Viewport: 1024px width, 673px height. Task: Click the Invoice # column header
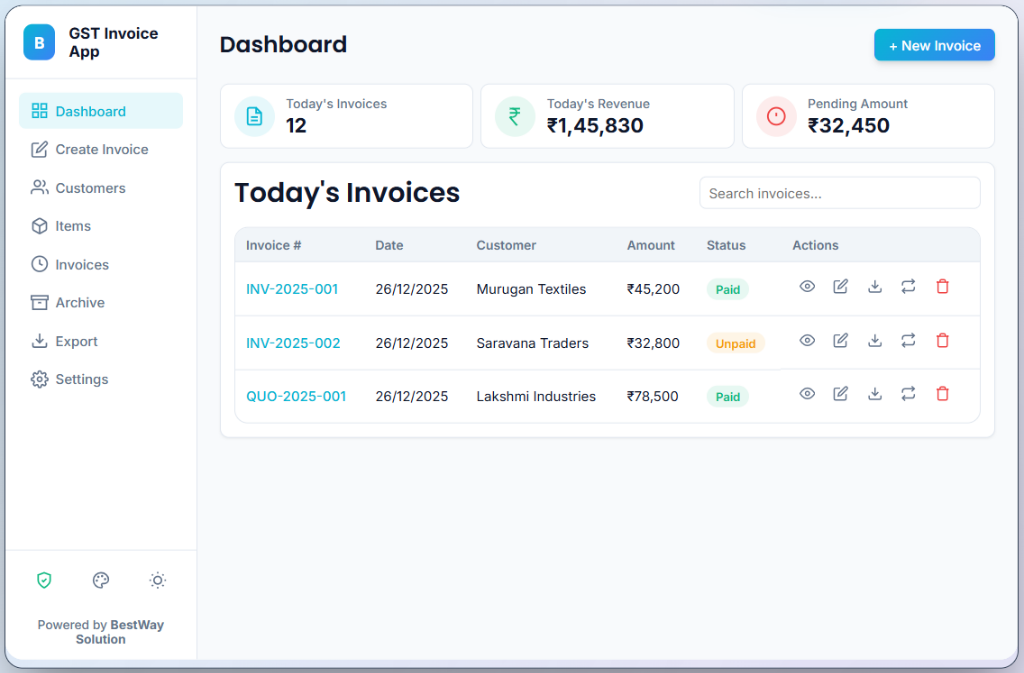tap(274, 245)
